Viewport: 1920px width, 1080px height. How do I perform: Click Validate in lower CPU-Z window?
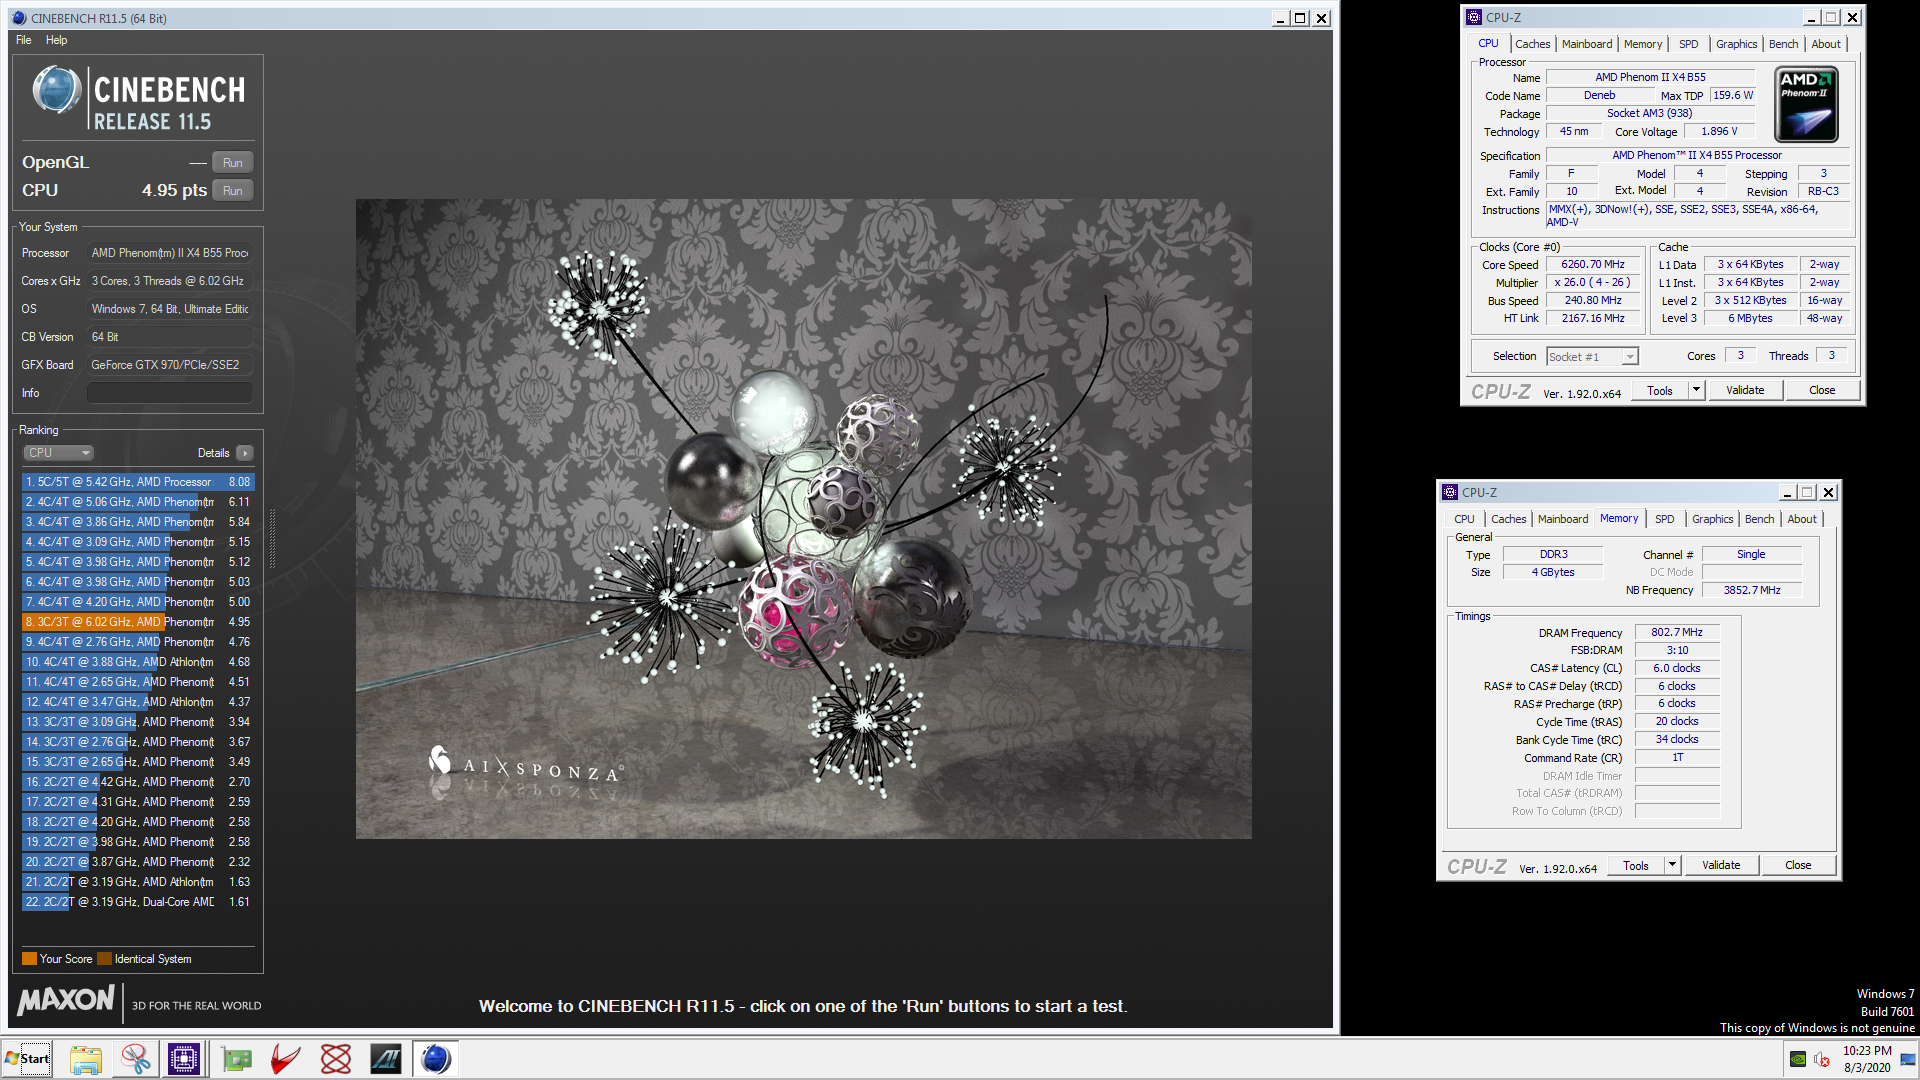pos(1721,865)
